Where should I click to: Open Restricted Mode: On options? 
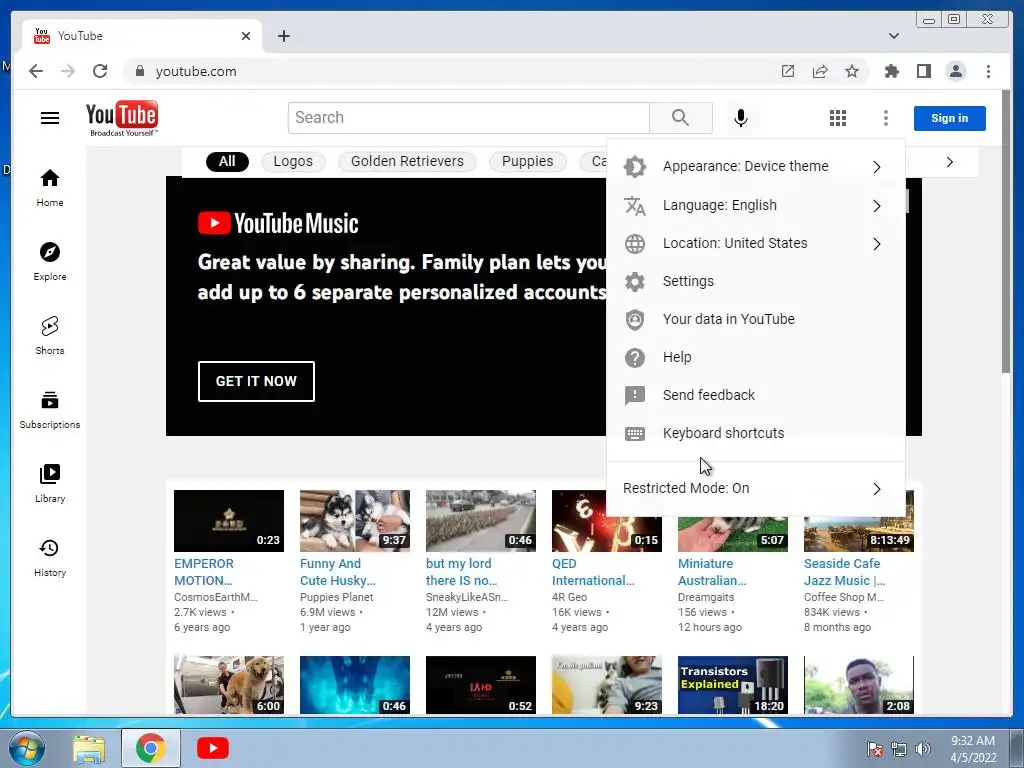click(756, 488)
